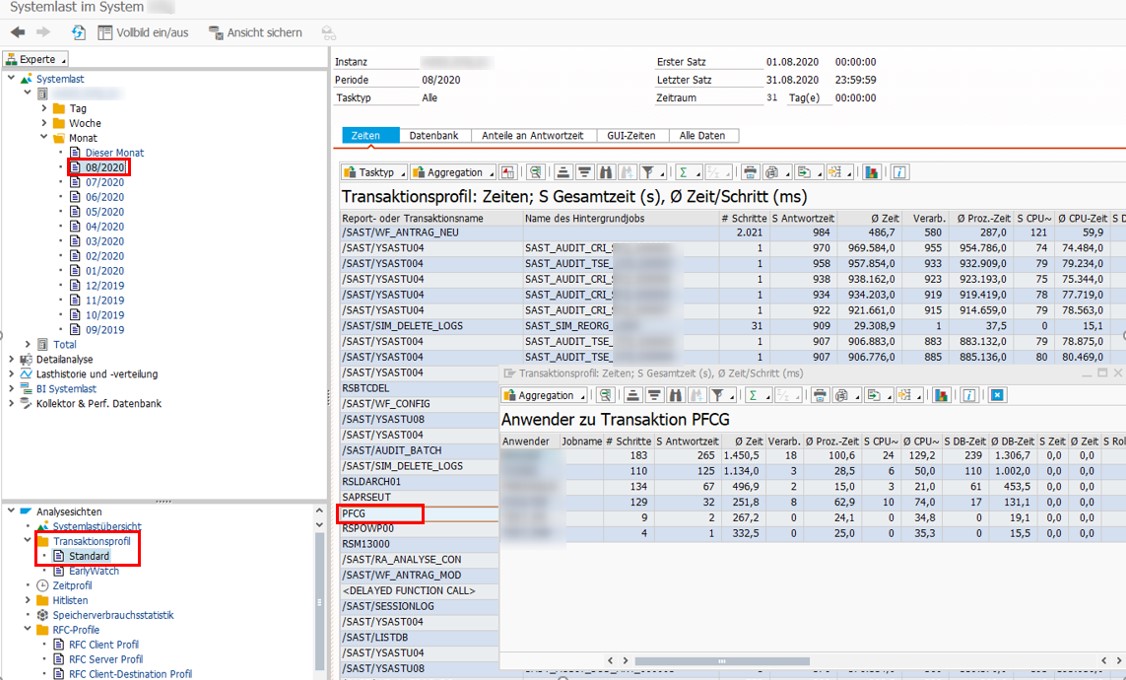Screen dimensions: 1126x680
Task: Click the export icon in the toolbar
Action: [x=806, y=172]
